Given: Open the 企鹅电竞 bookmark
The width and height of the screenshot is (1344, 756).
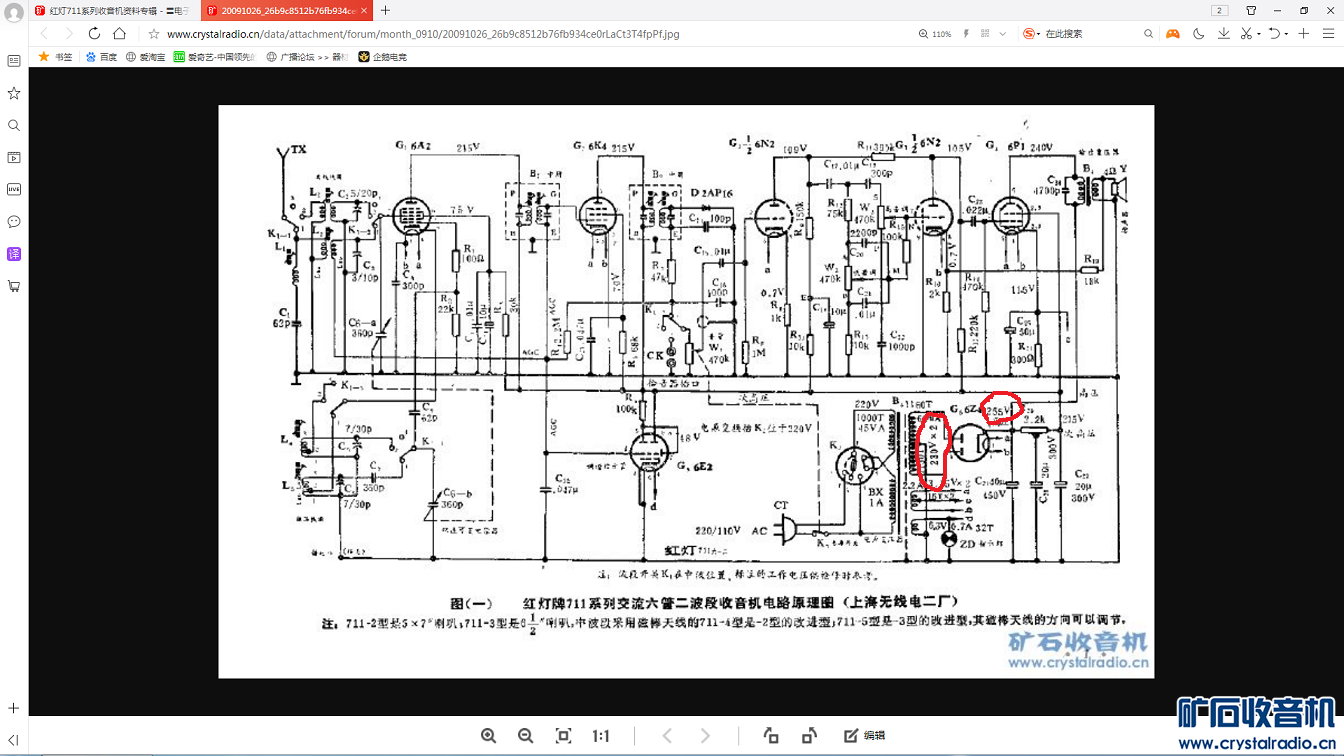Looking at the screenshot, I should point(382,57).
